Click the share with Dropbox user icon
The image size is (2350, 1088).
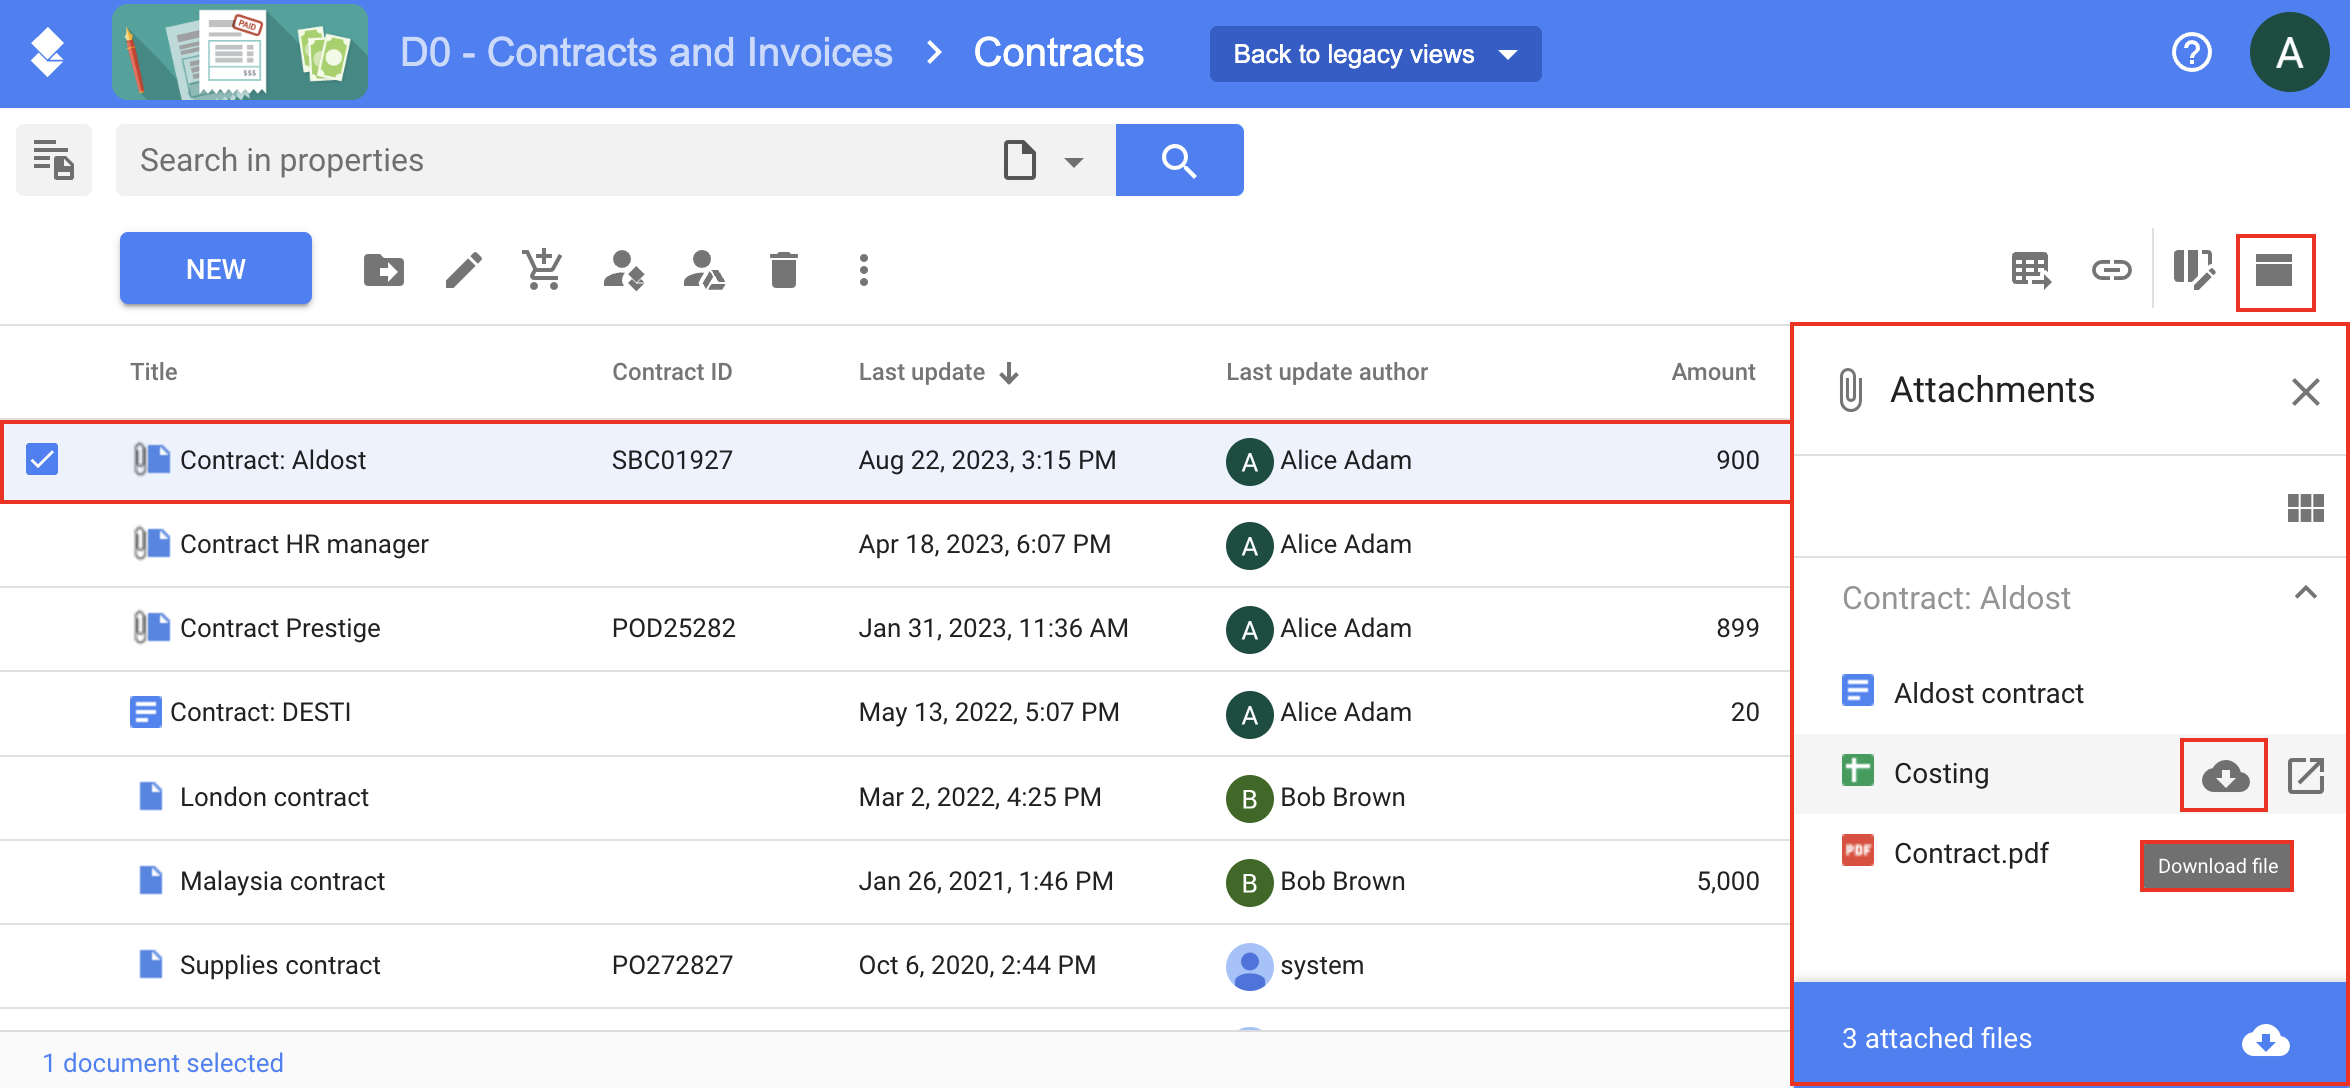(623, 270)
